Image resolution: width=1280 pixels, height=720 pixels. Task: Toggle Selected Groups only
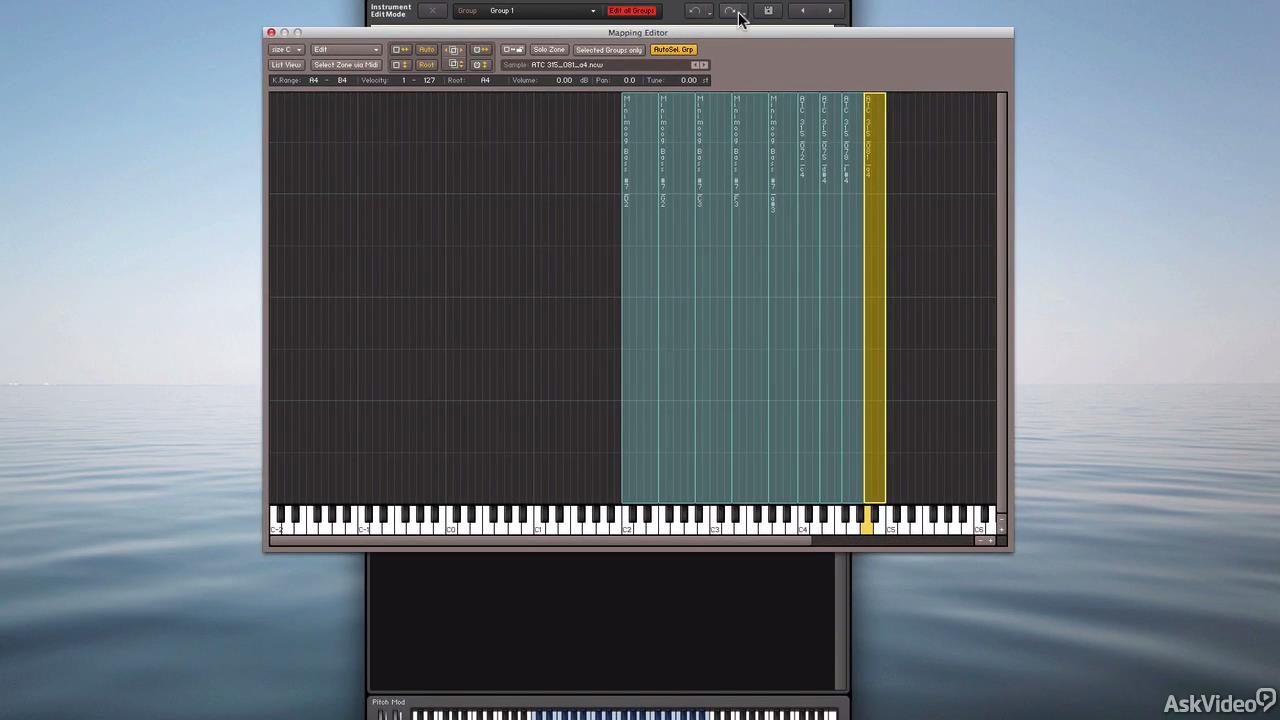coord(610,50)
